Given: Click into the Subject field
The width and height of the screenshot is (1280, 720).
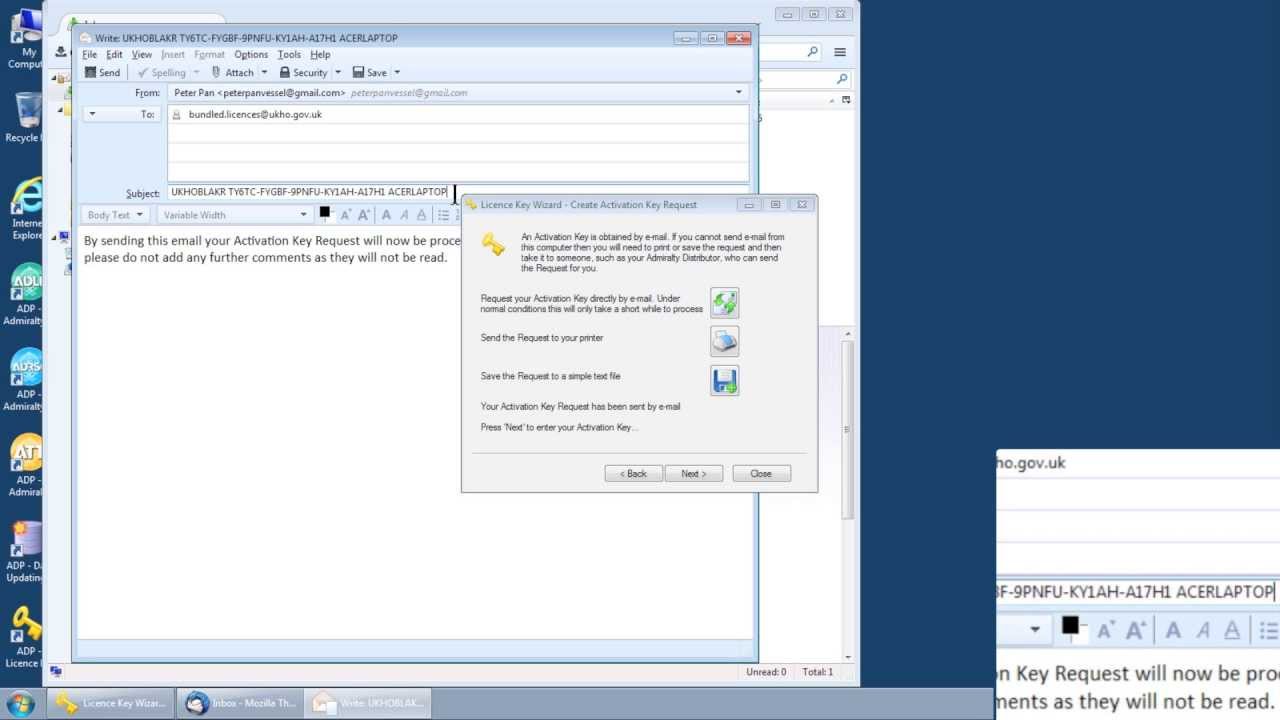Looking at the screenshot, I should 458,192.
